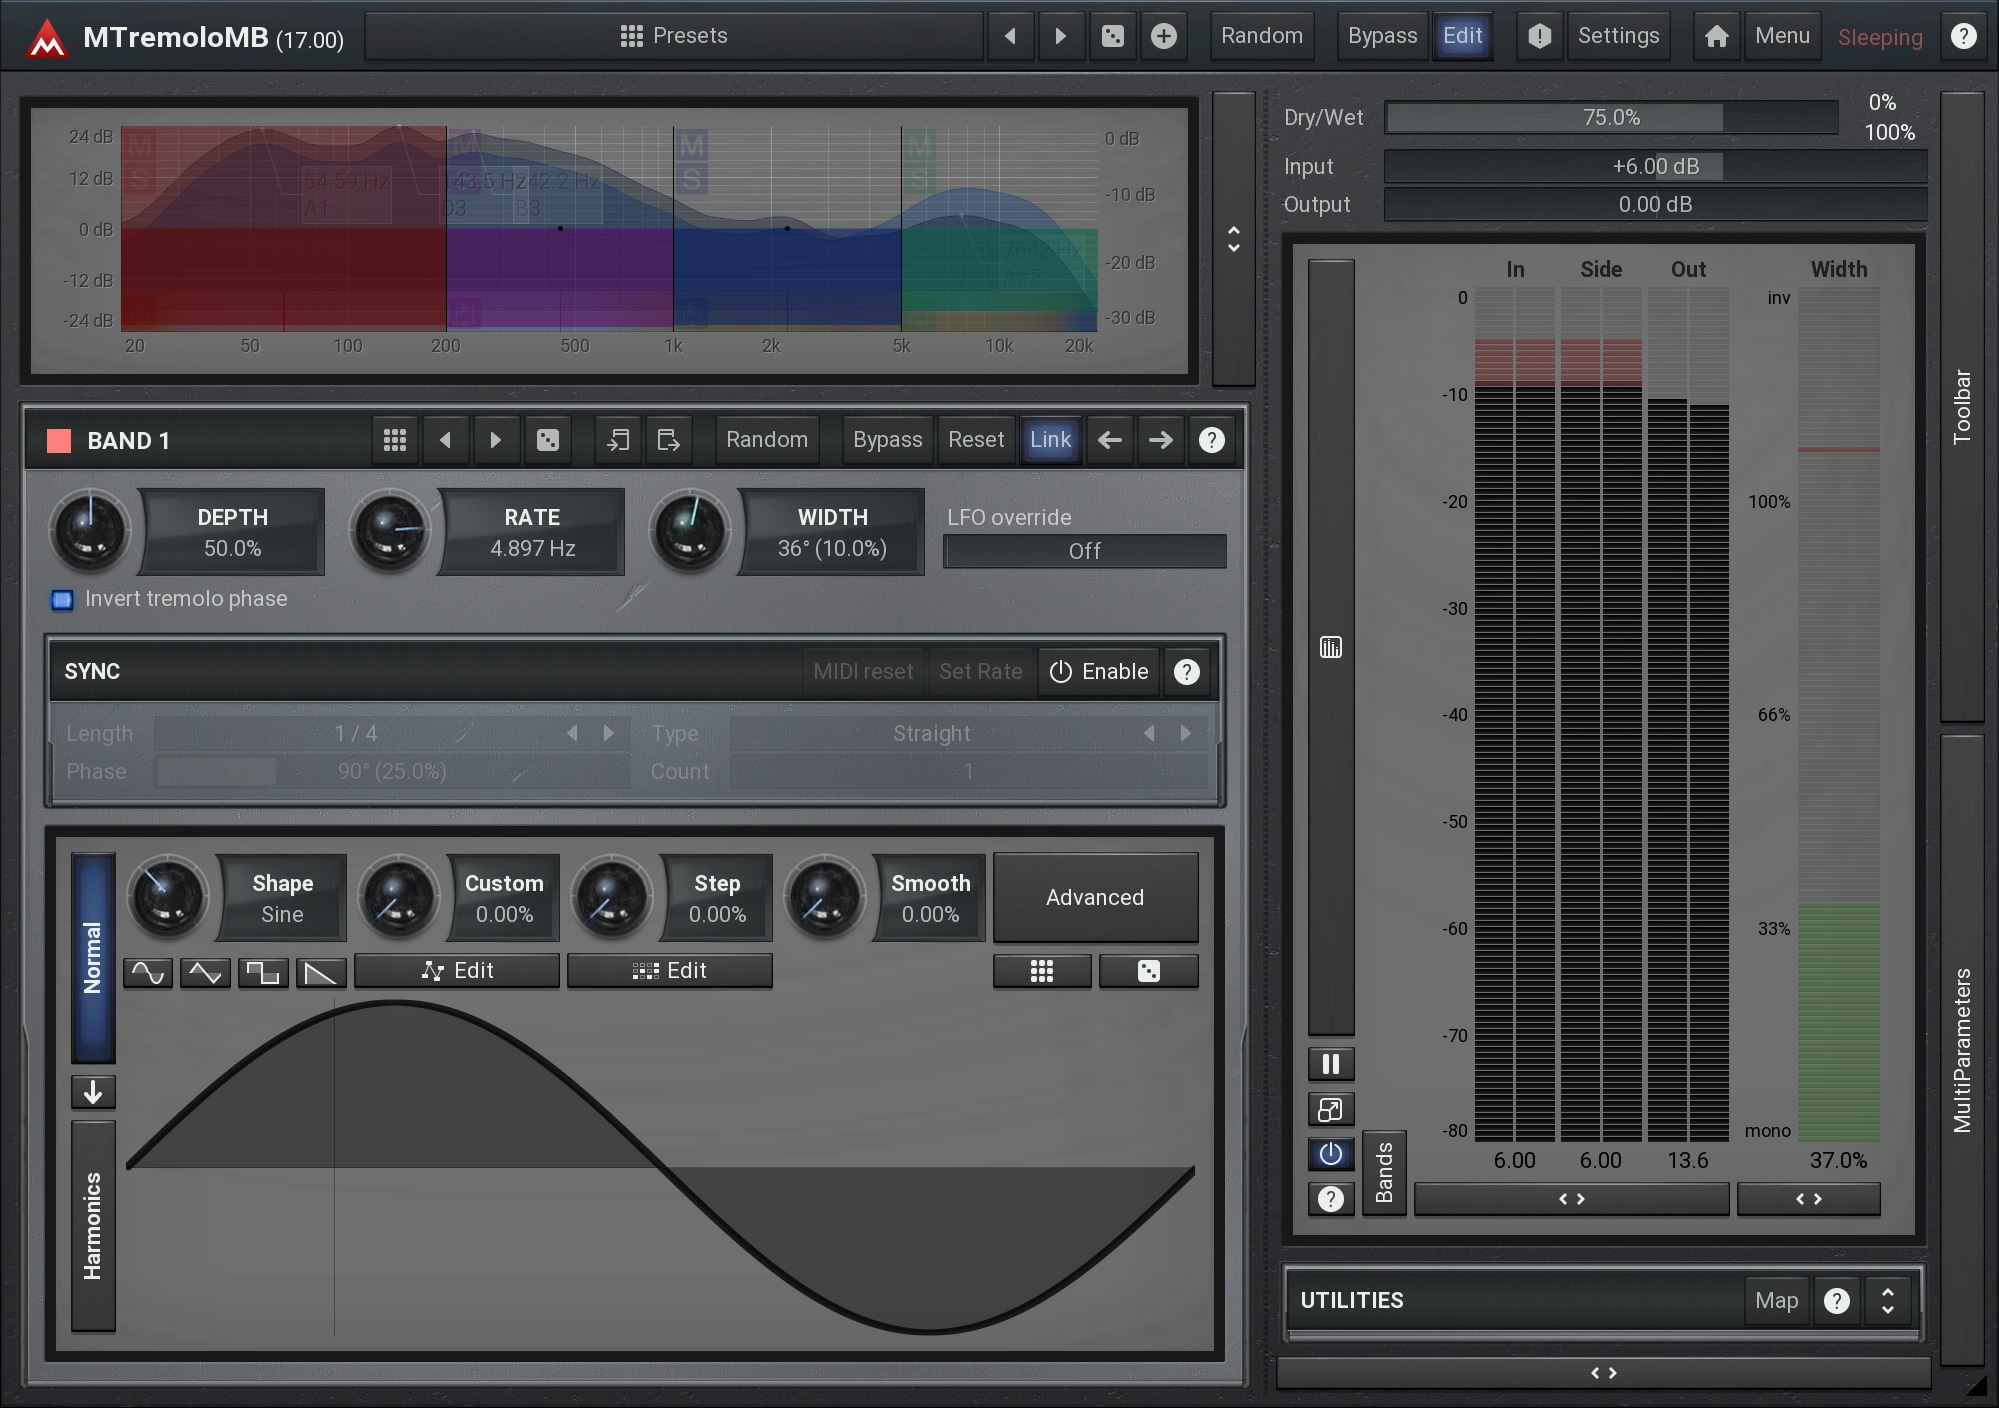Open the LFO override dropdown
Image resolution: width=1999 pixels, height=1408 pixels.
click(1084, 552)
